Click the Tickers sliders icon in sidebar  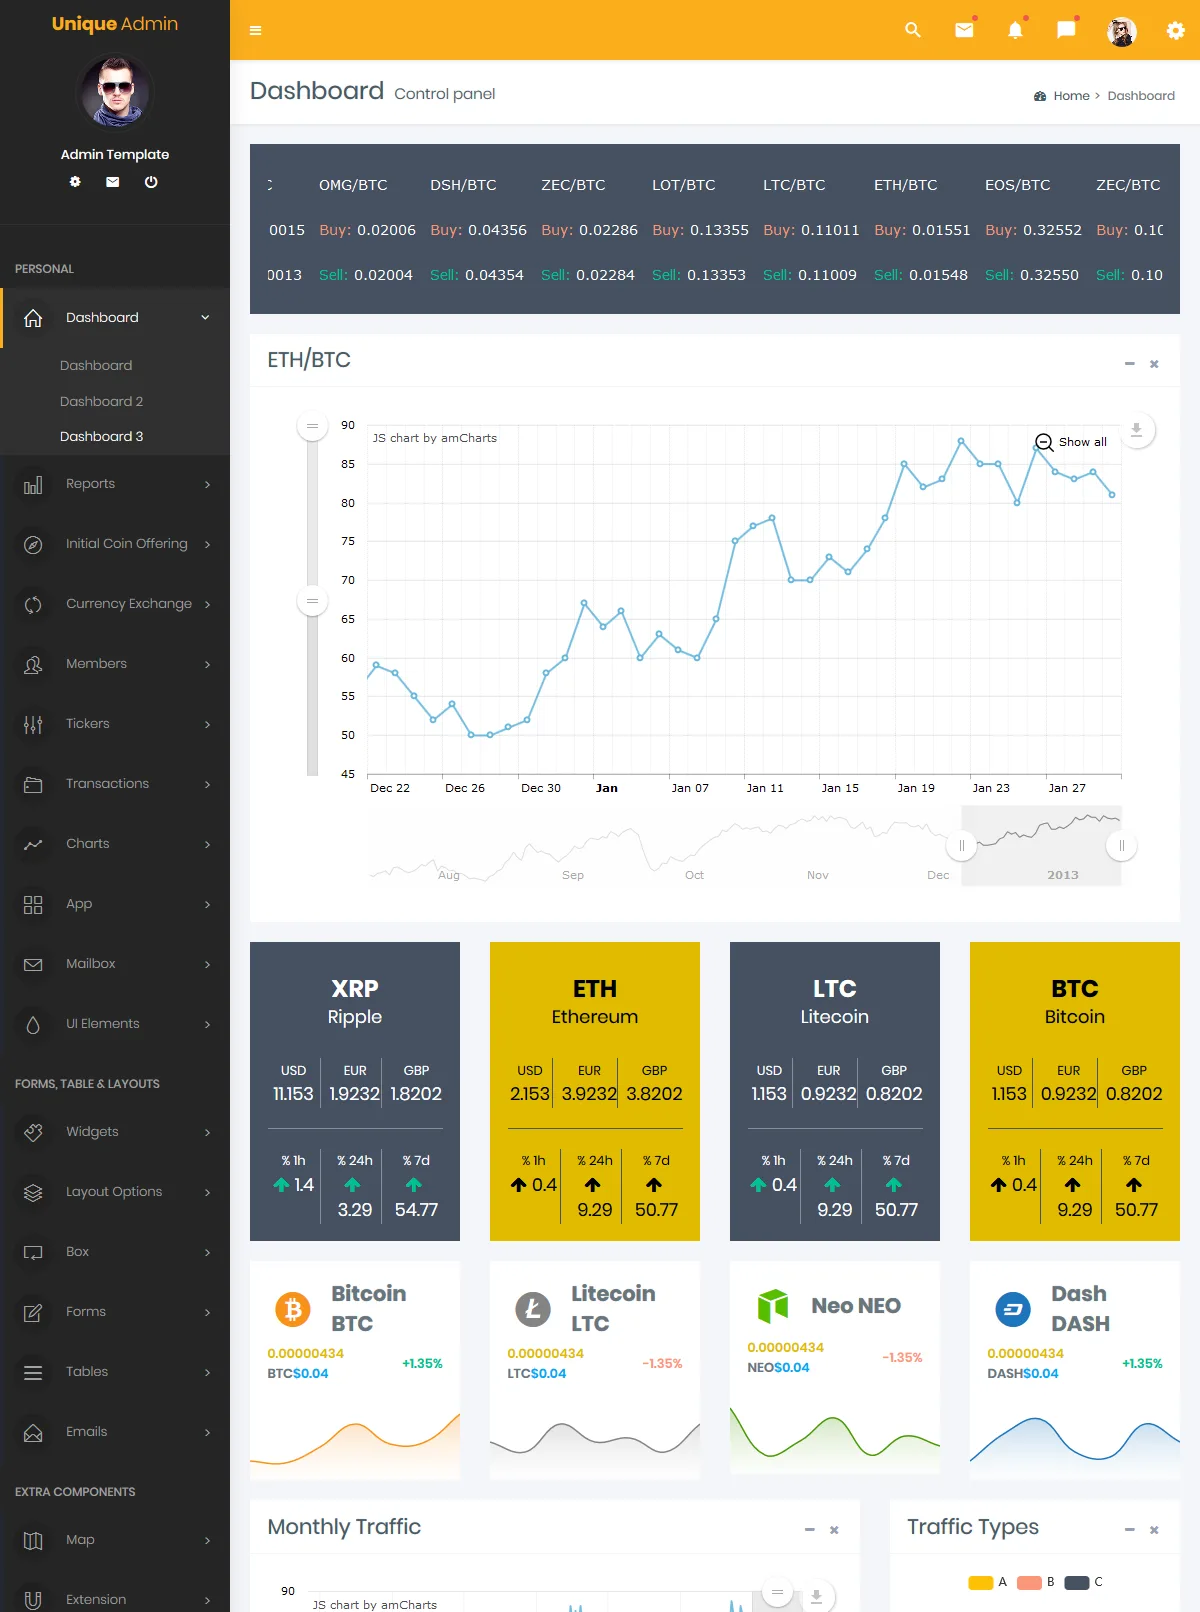pos(33,725)
